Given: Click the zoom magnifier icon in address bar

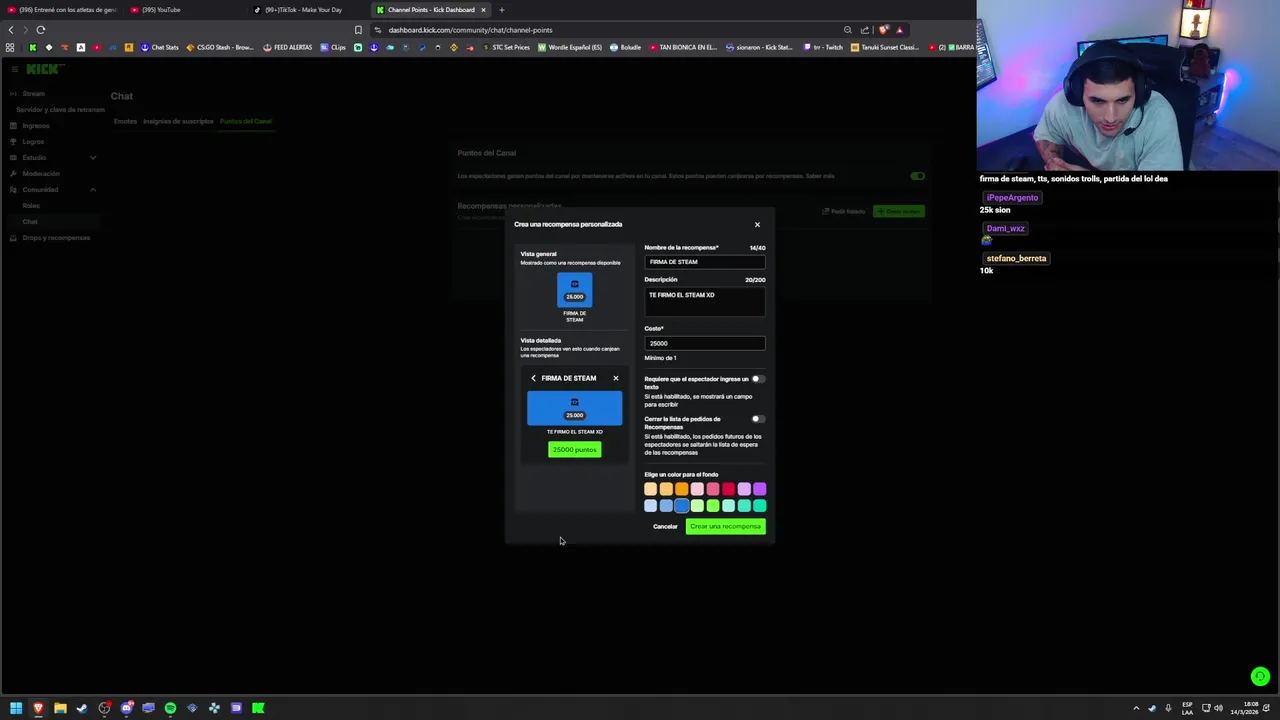Looking at the screenshot, I should coord(848,30).
